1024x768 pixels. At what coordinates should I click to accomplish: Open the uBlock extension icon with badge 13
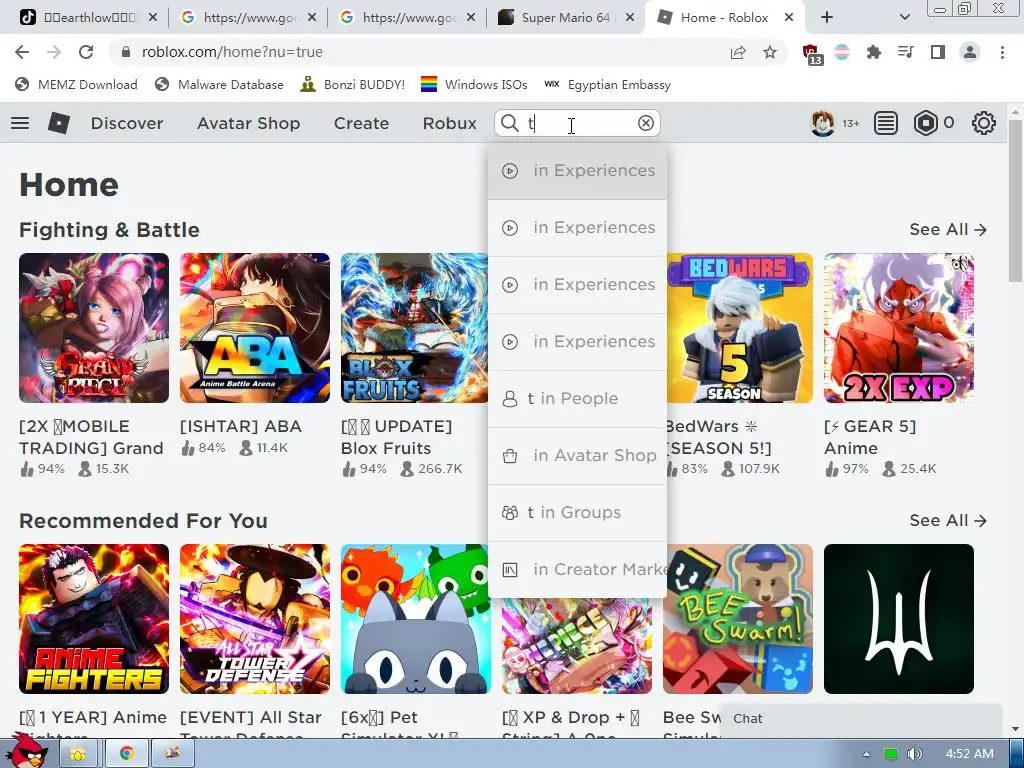tap(811, 54)
